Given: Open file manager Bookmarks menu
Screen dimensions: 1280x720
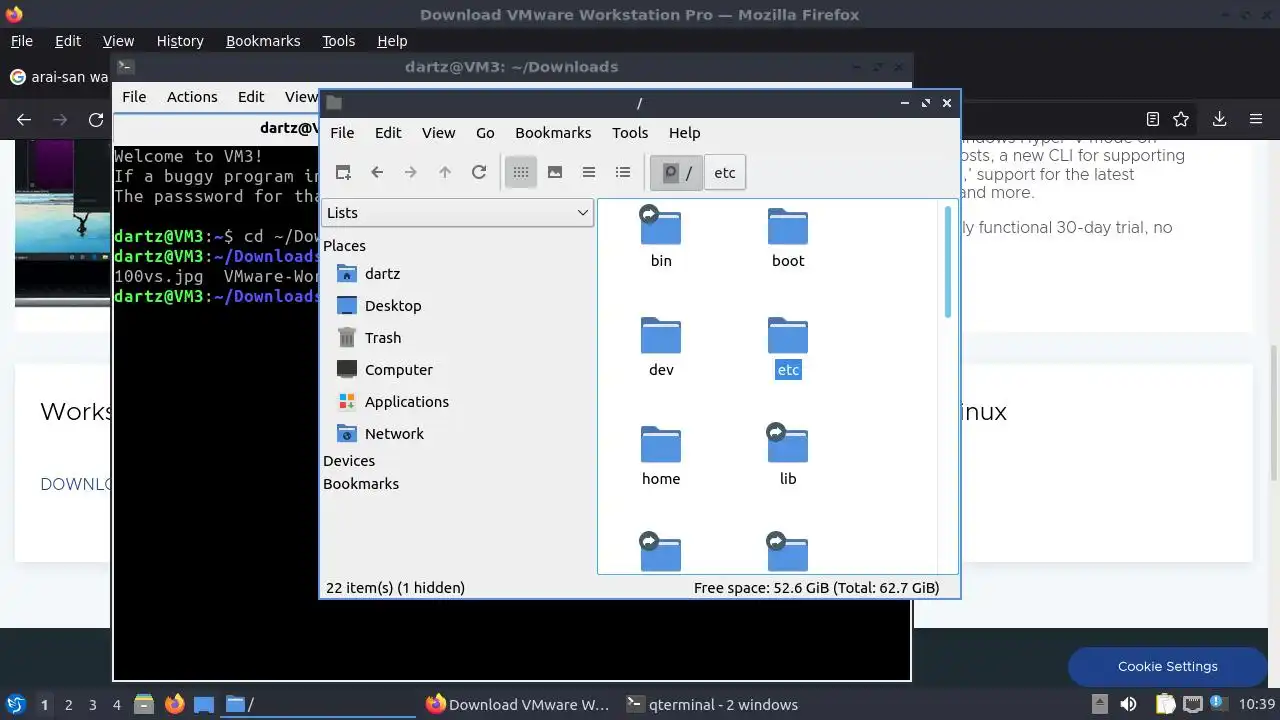Looking at the screenshot, I should (x=553, y=132).
